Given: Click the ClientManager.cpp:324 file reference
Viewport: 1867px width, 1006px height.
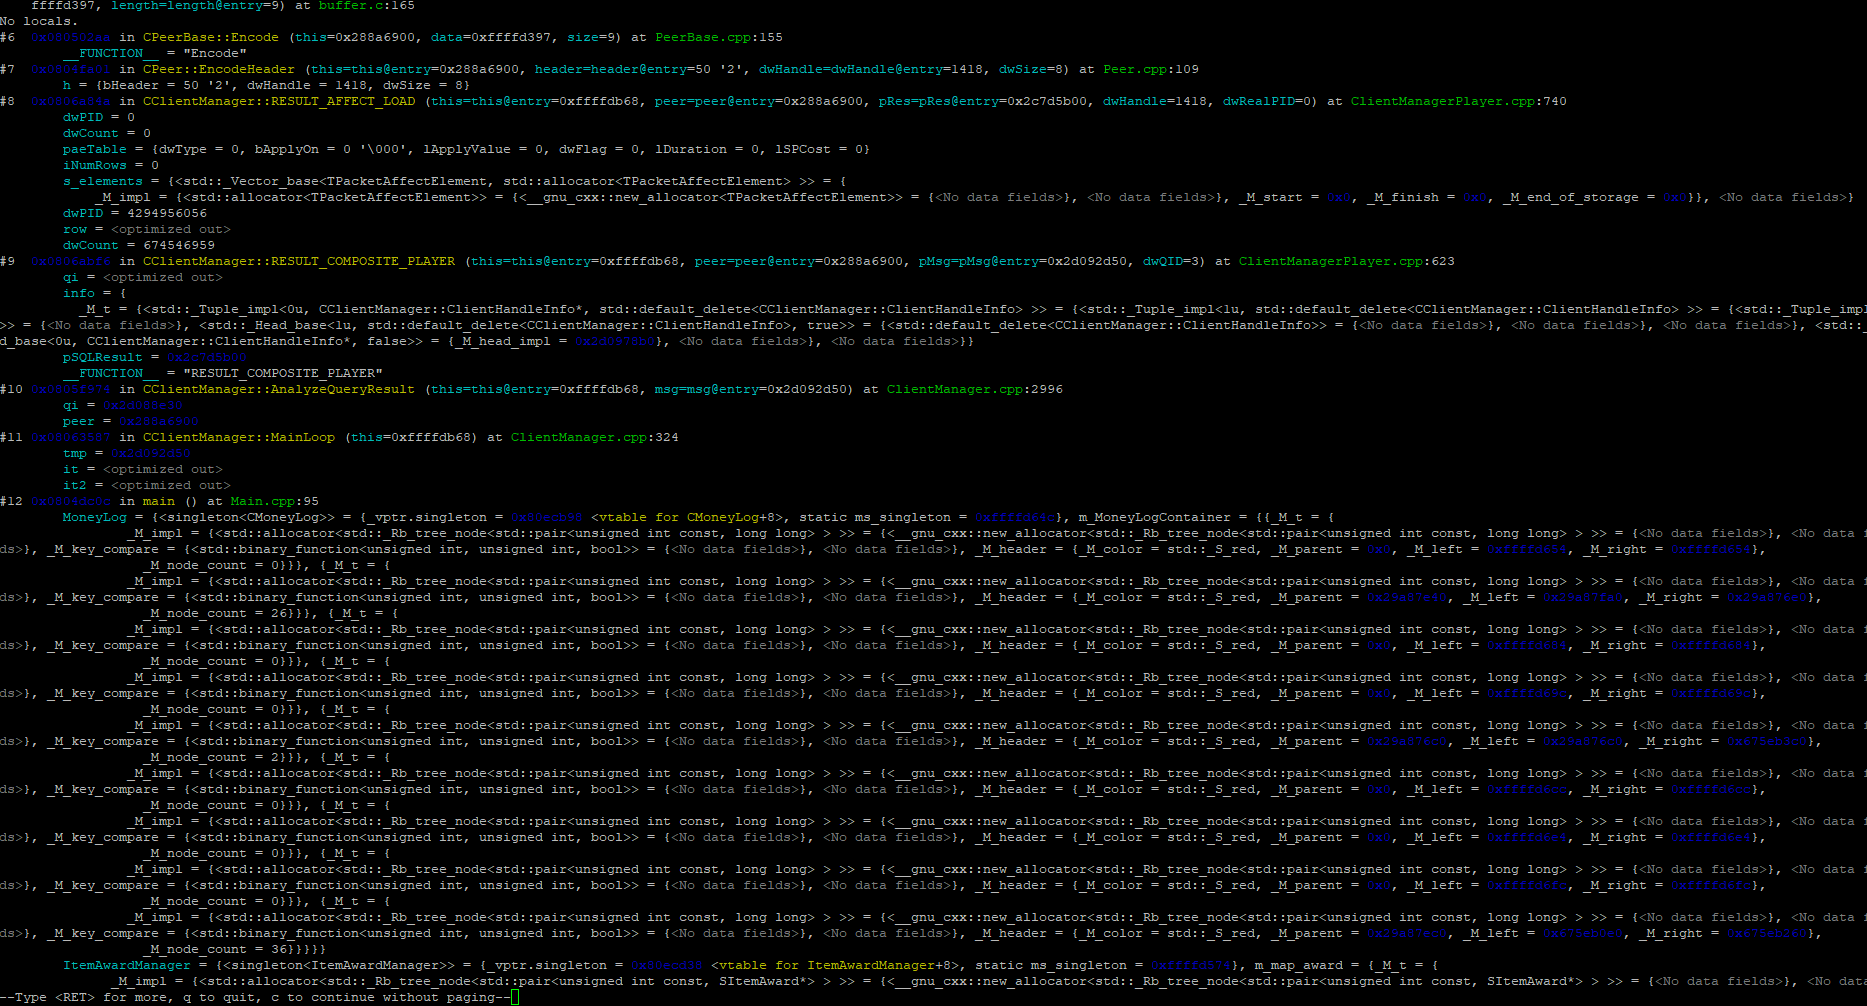Looking at the screenshot, I should pyautogui.click(x=595, y=437).
